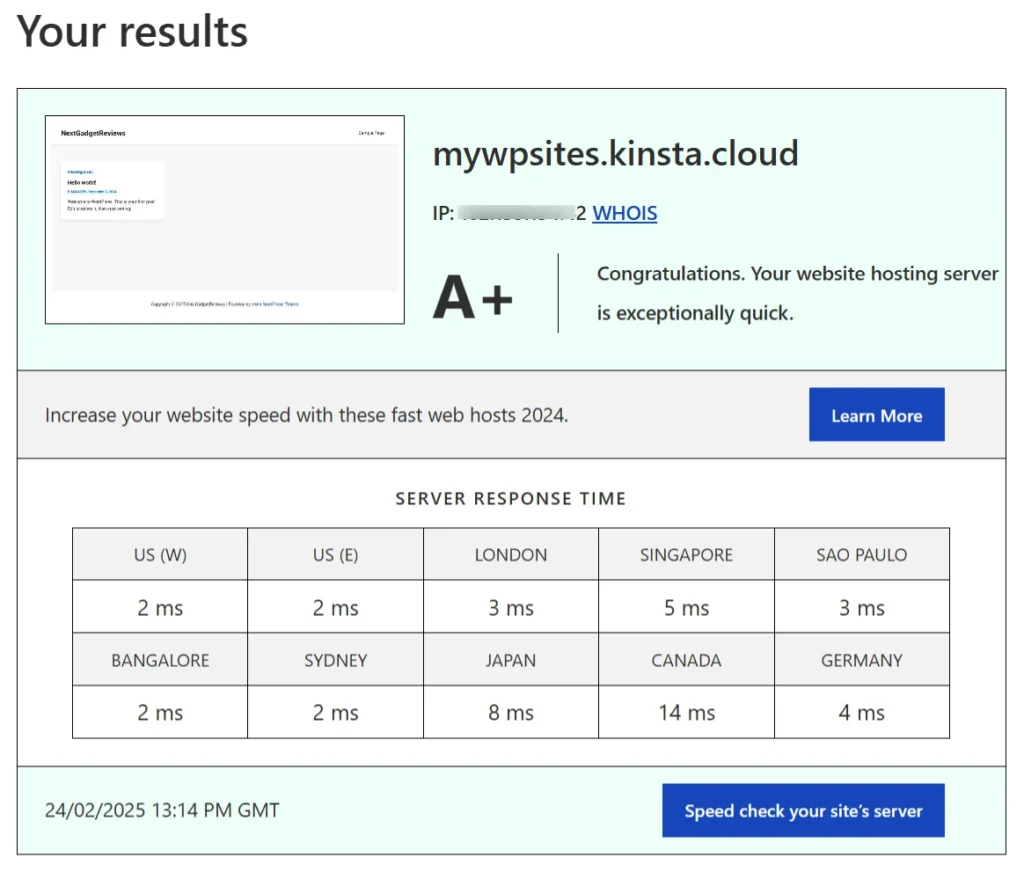Select the BANGALORE row label
The height and width of the screenshot is (872, 1024).
click(x=159, y=659)
